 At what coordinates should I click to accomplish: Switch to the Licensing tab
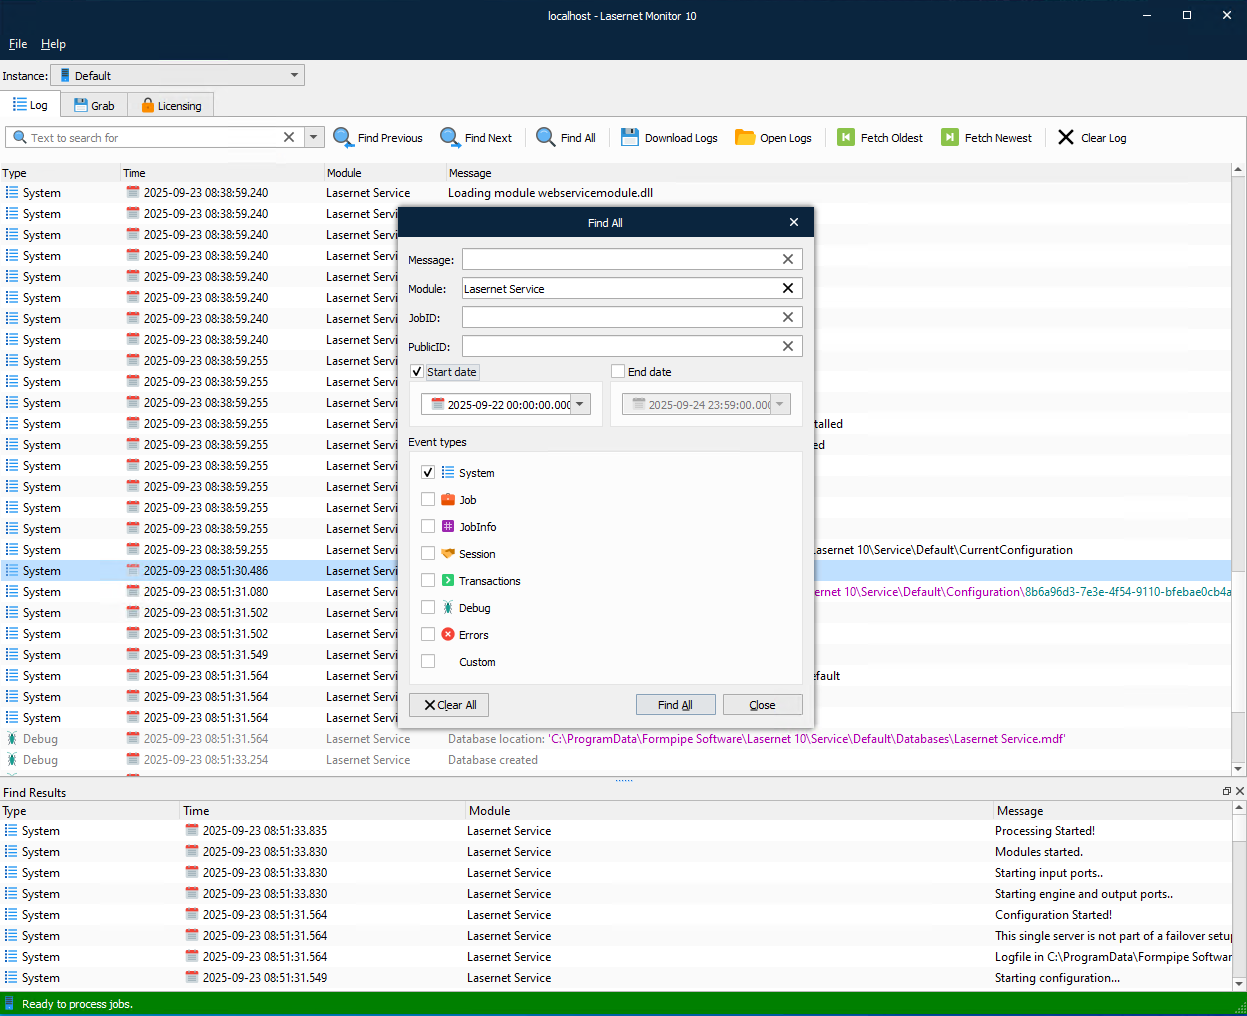coord(171,105)
